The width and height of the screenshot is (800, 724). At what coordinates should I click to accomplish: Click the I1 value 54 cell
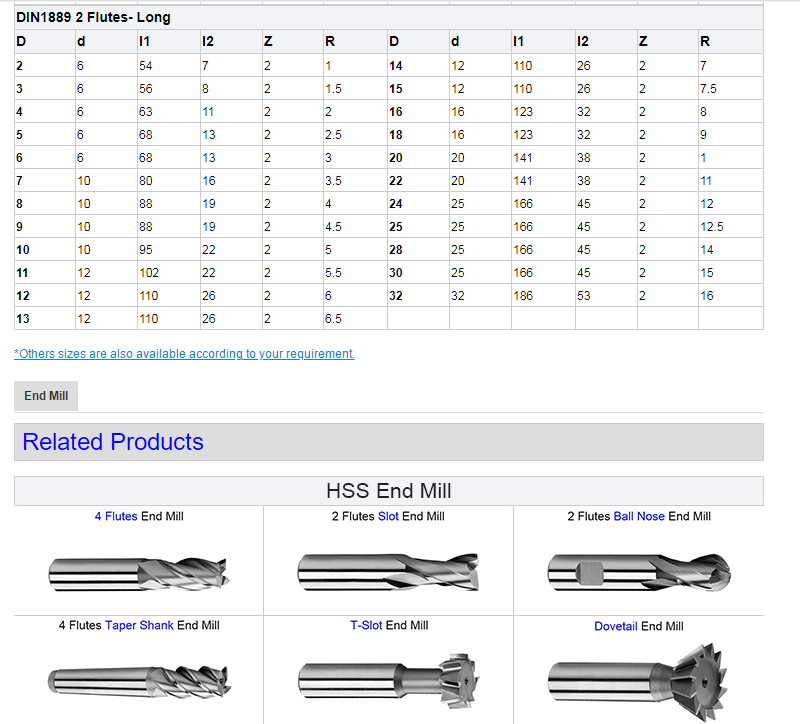(168, 65)
